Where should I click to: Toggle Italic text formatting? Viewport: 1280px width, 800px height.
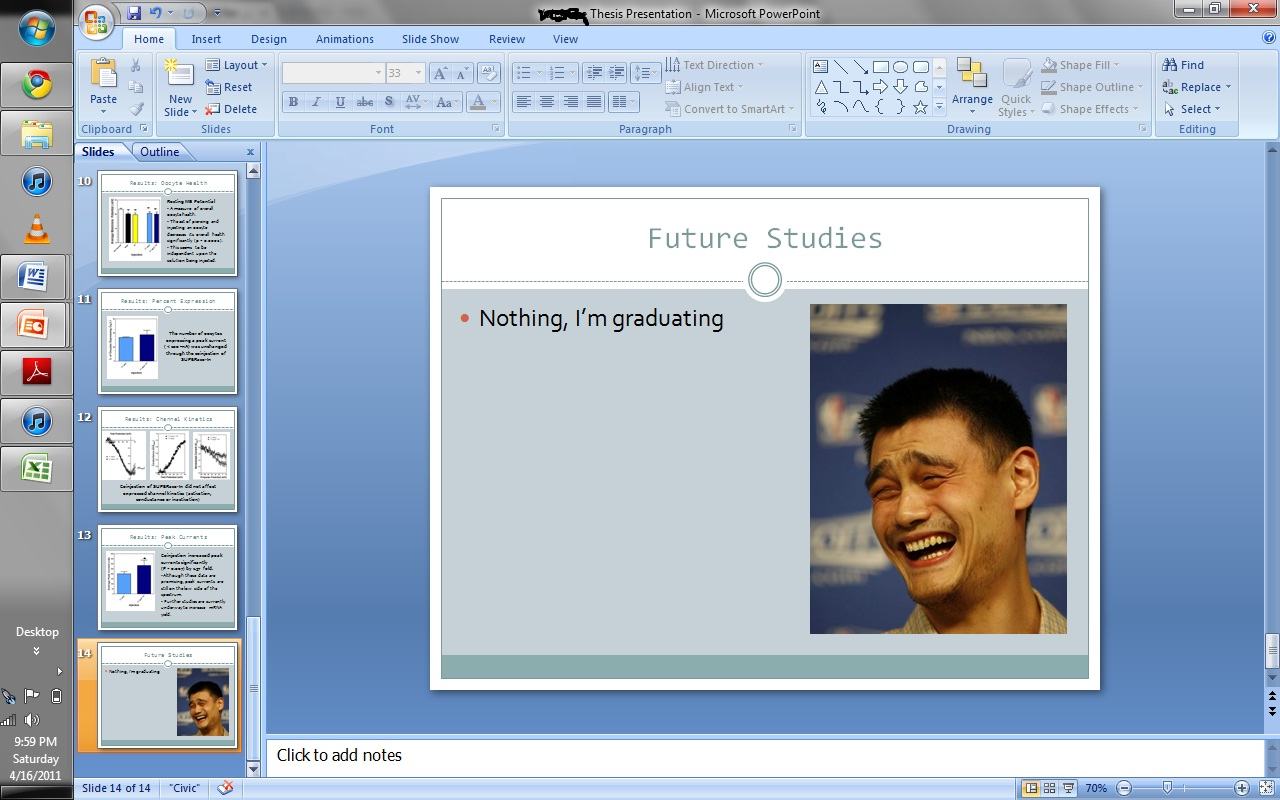(x=317, y=101)
